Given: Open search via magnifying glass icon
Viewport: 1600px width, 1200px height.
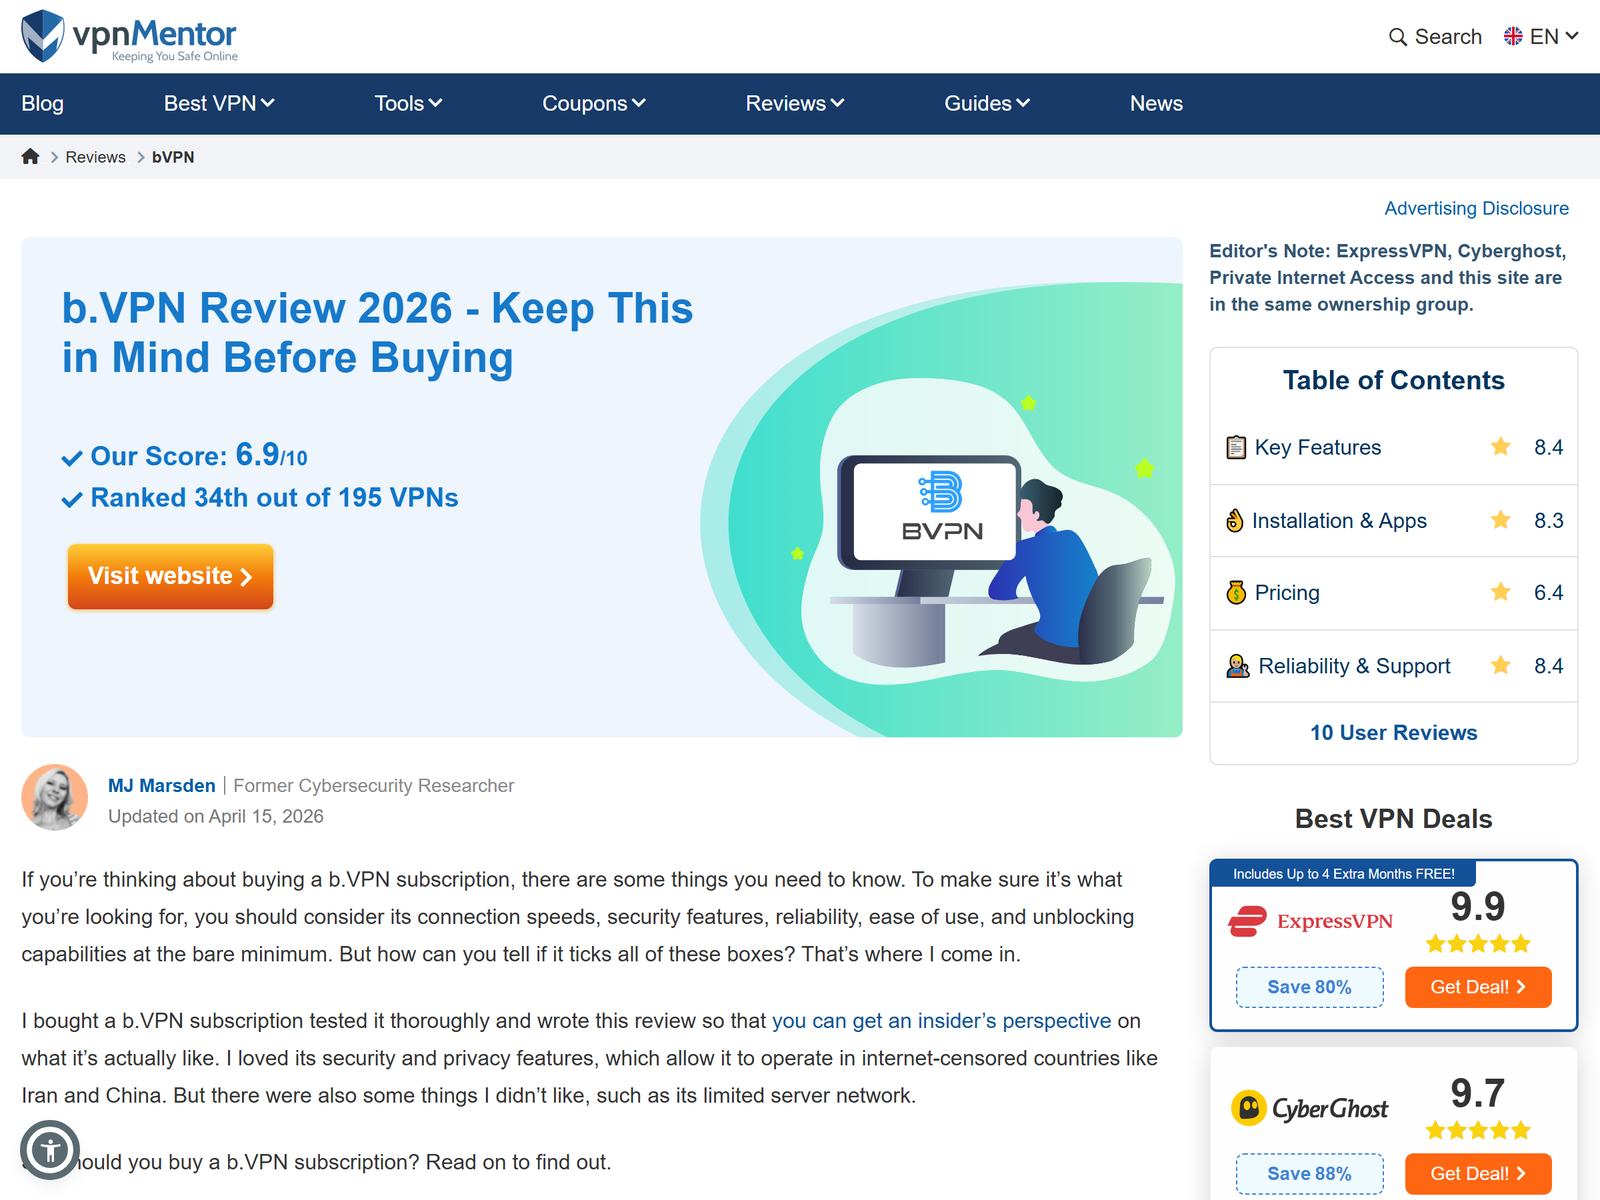Looking at the screenshot, I should tap(1398, 37).
